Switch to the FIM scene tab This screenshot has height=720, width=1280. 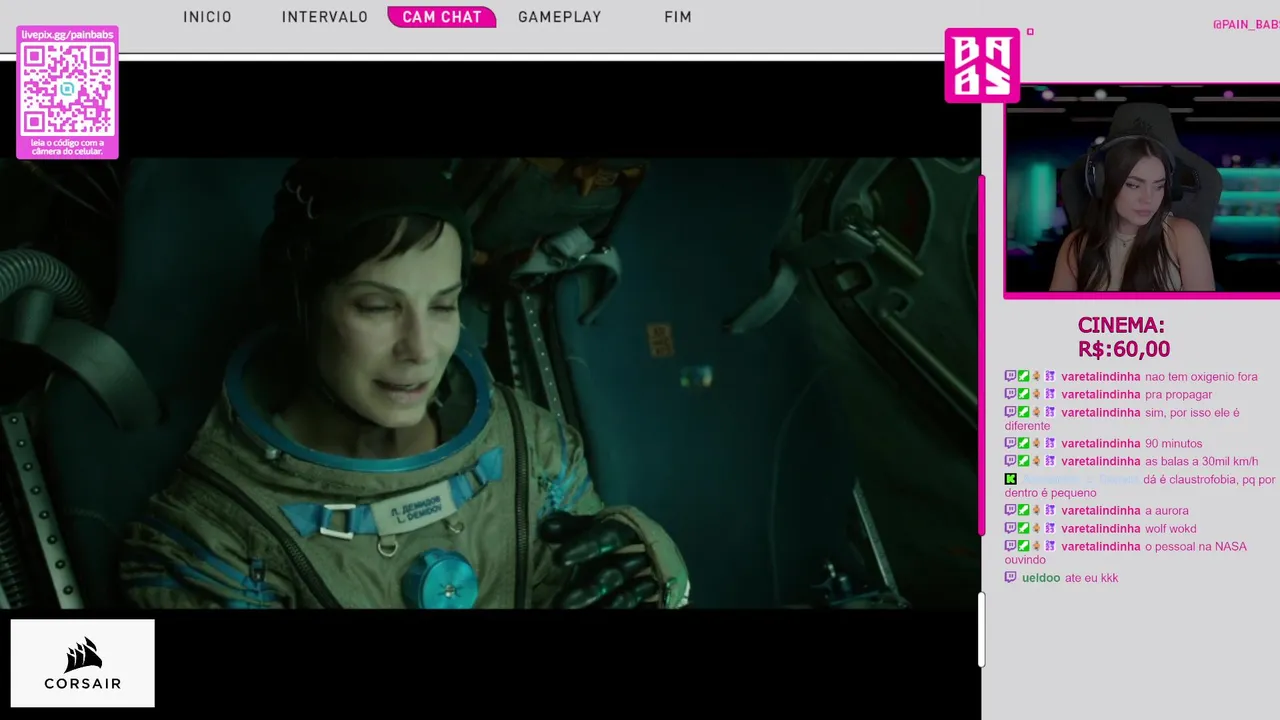pyautogui.click(x=678, y=17)
